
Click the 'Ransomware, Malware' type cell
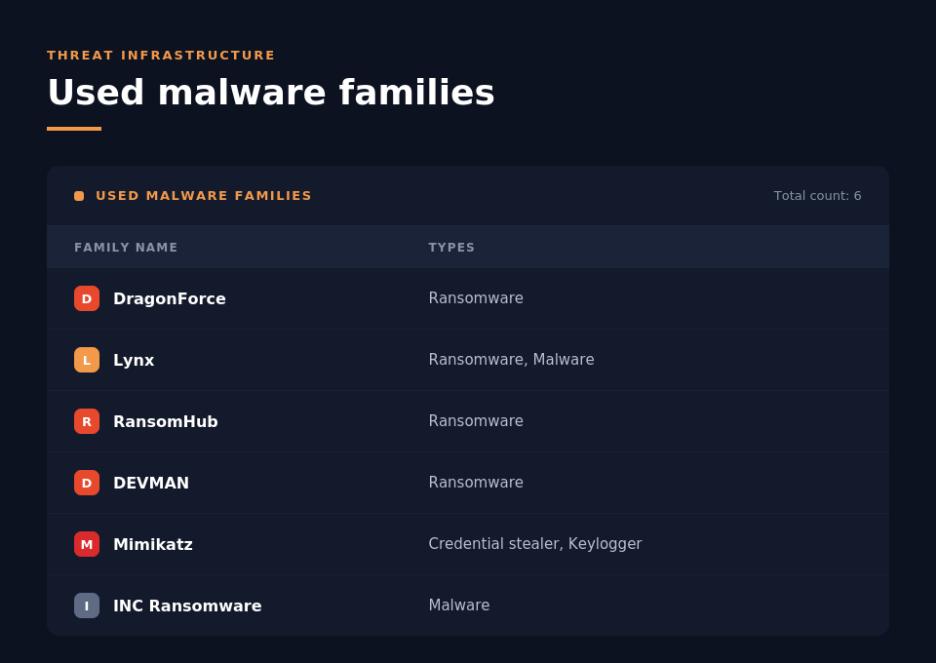pos(511,359)
